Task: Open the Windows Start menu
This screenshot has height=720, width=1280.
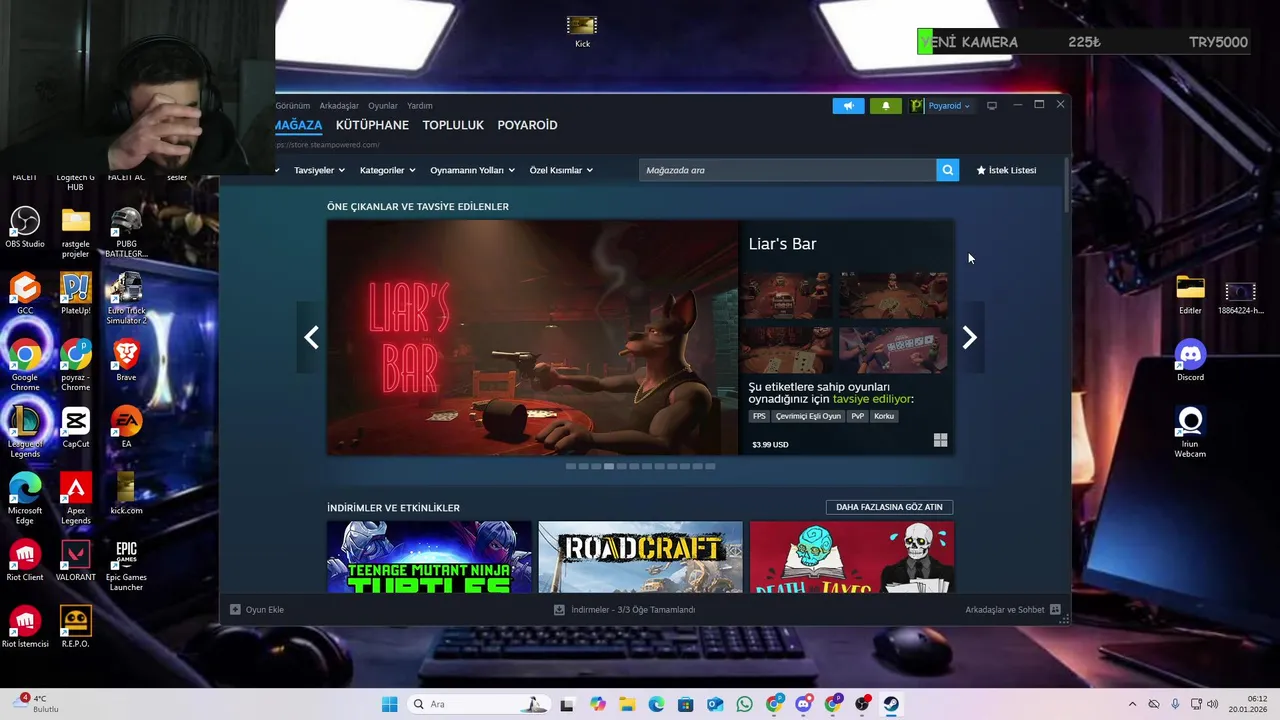Action: pos(389,704)
